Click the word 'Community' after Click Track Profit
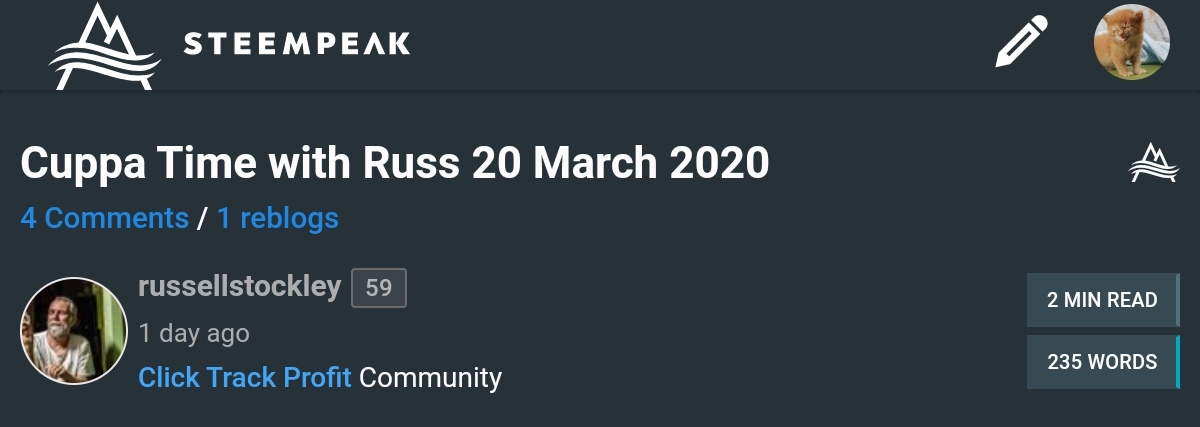The height and width of the screenshot is (427, 1200). pos(430,377)
